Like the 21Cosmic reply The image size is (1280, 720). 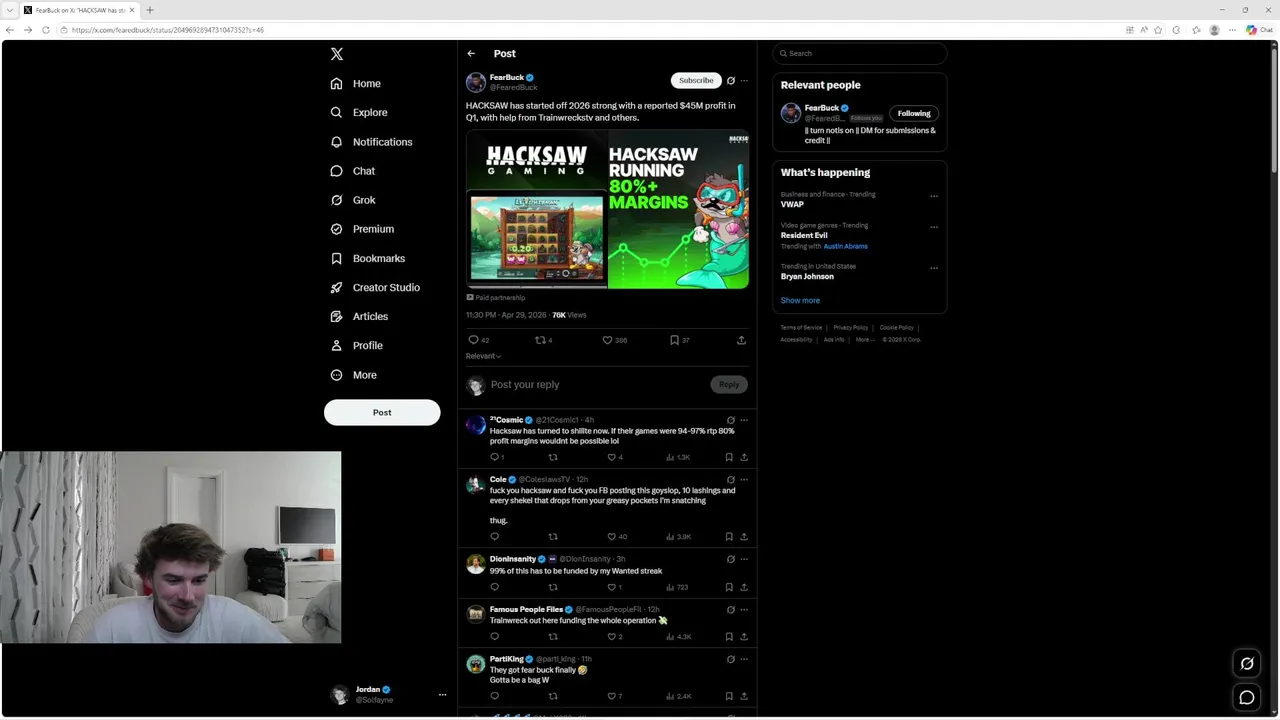coord(616,457)
